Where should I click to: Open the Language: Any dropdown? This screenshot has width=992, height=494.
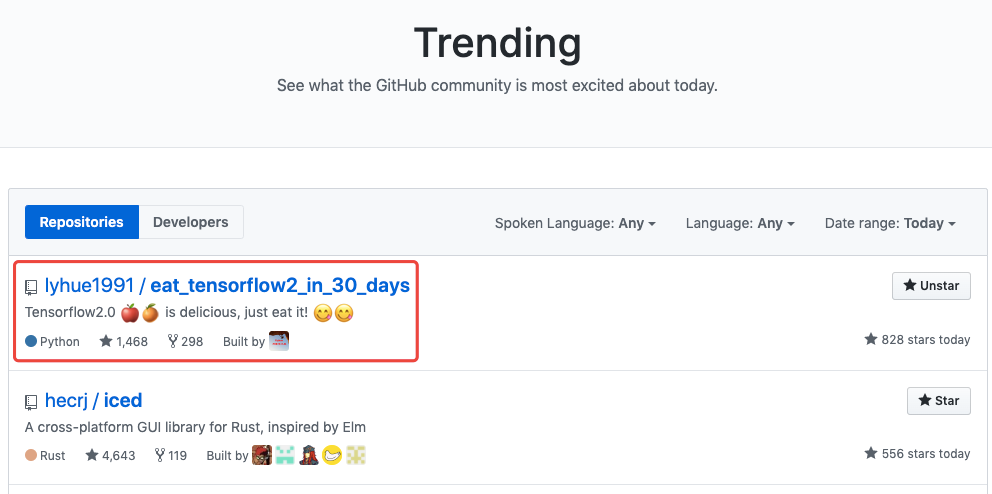click(740, 223)
